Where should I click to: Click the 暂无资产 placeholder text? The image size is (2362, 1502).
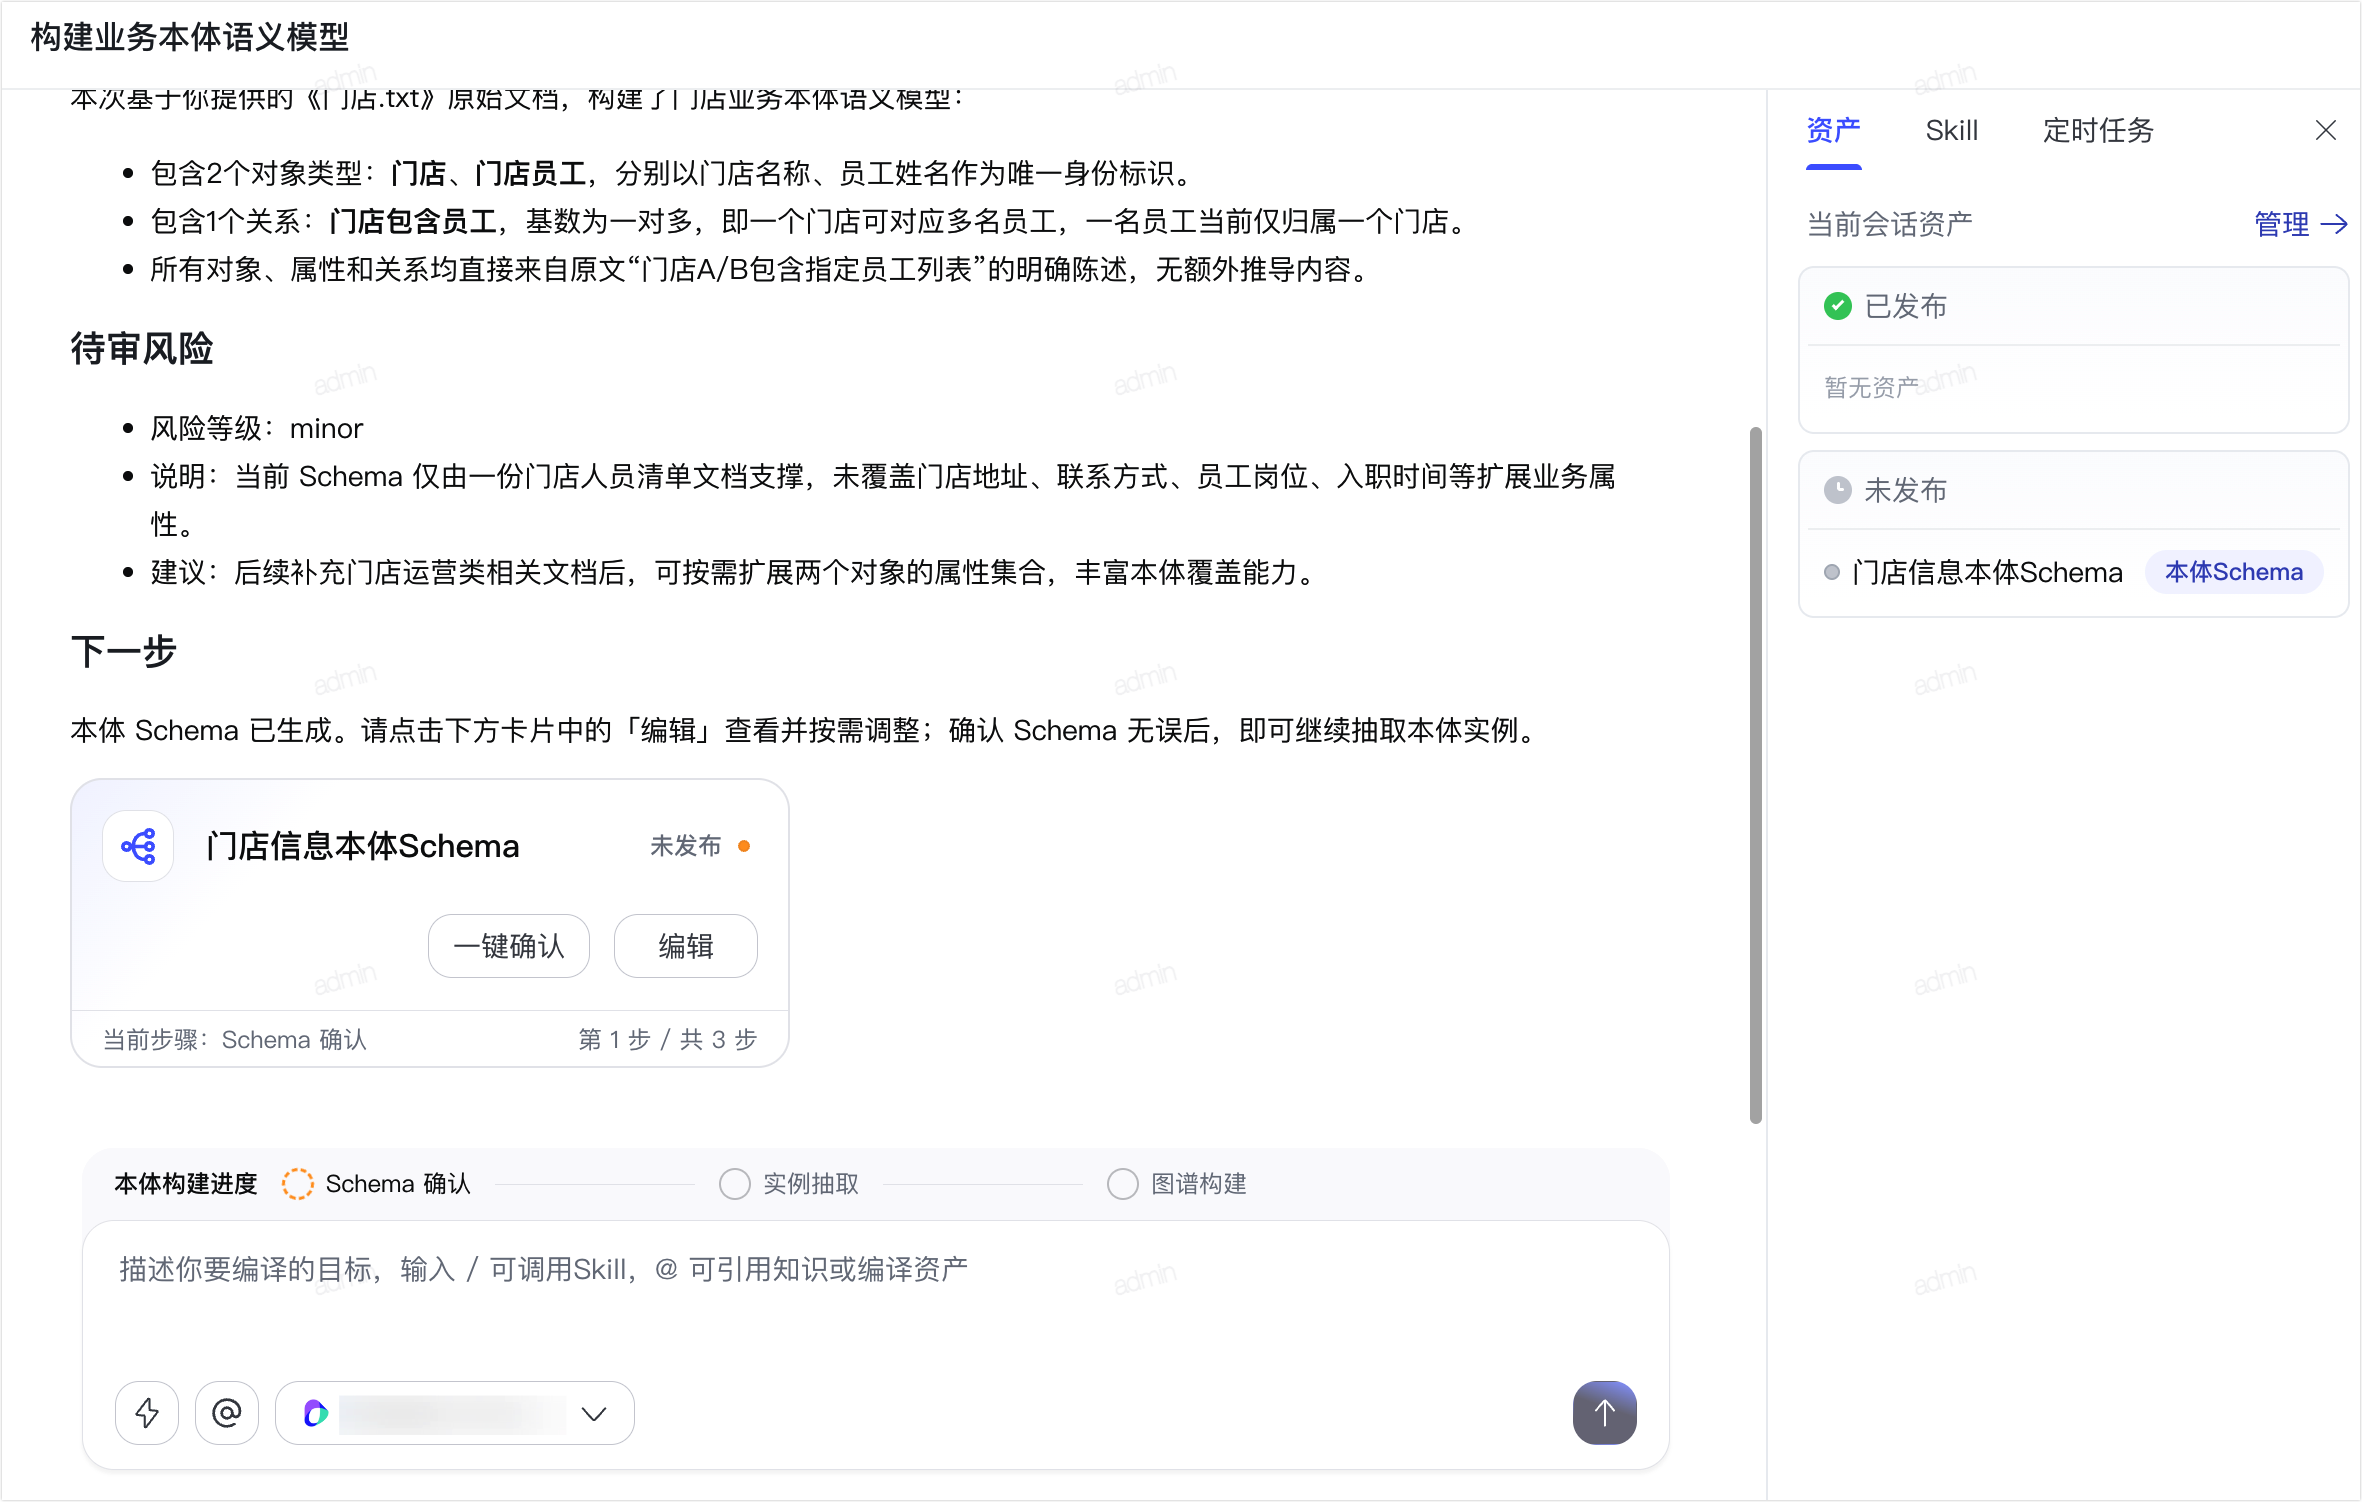click(x=1871, y=387)
